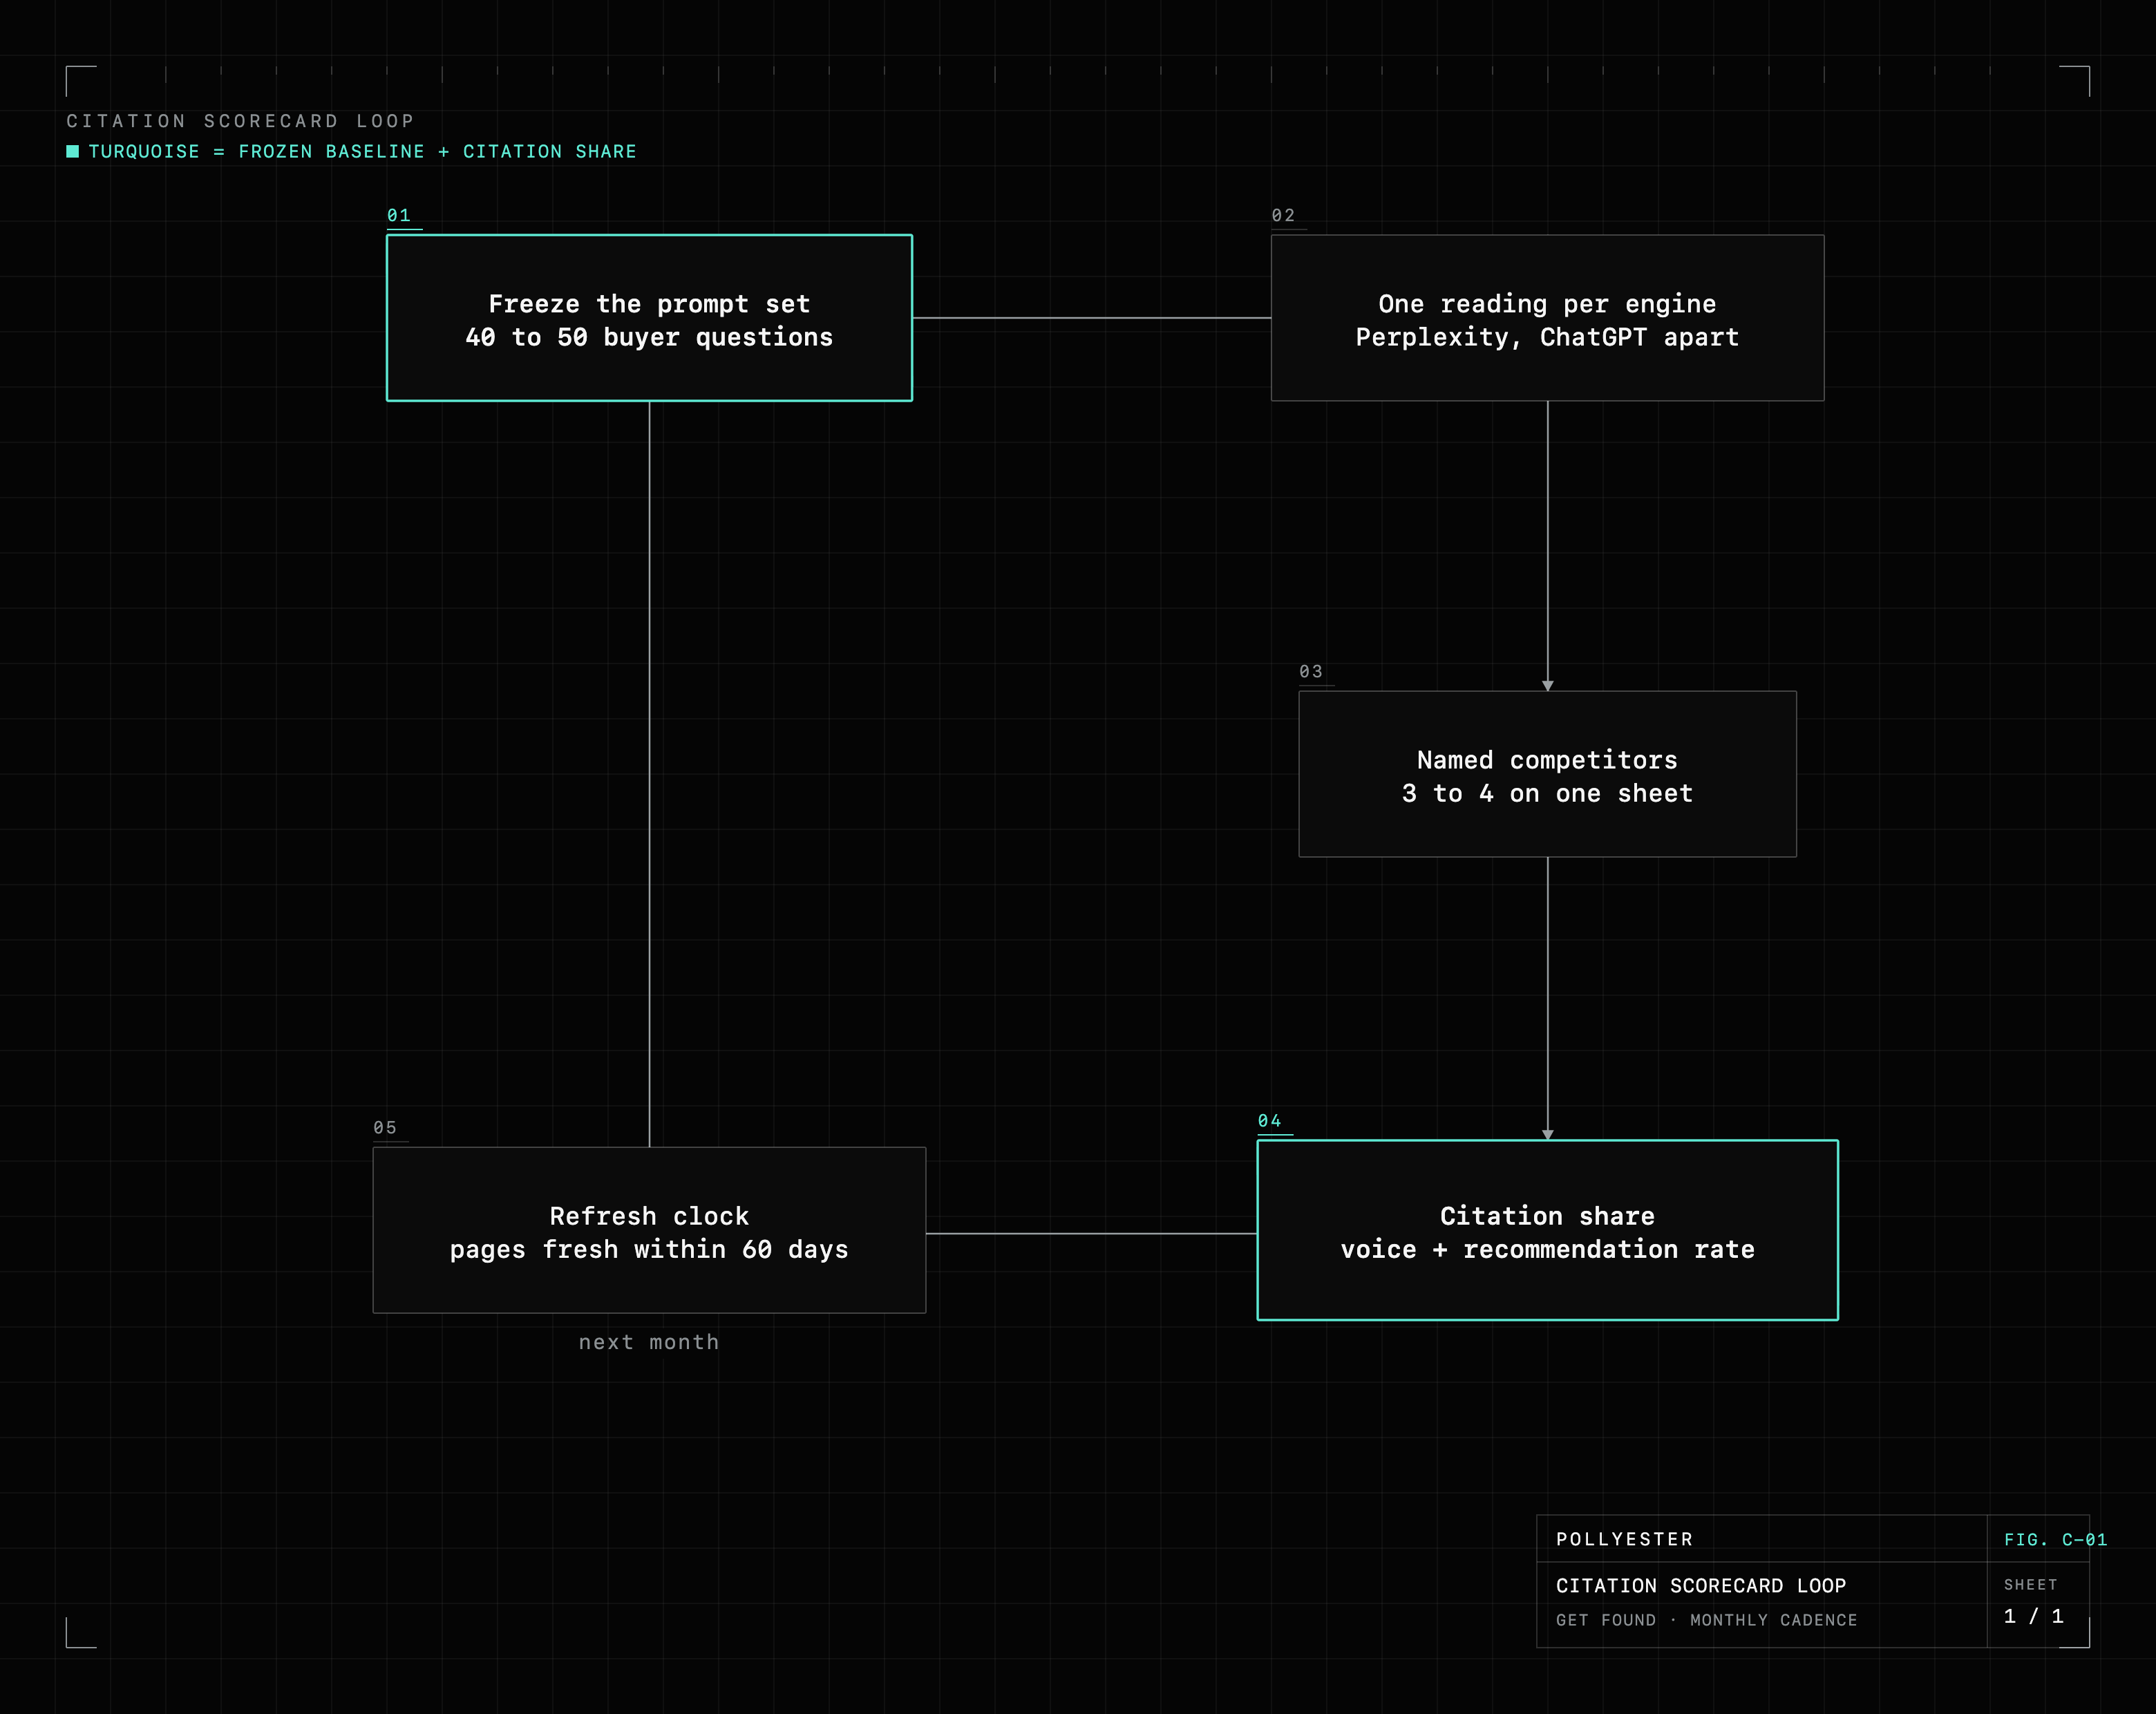Click the arrowhead entering Citation share

pos(1547,1134)
